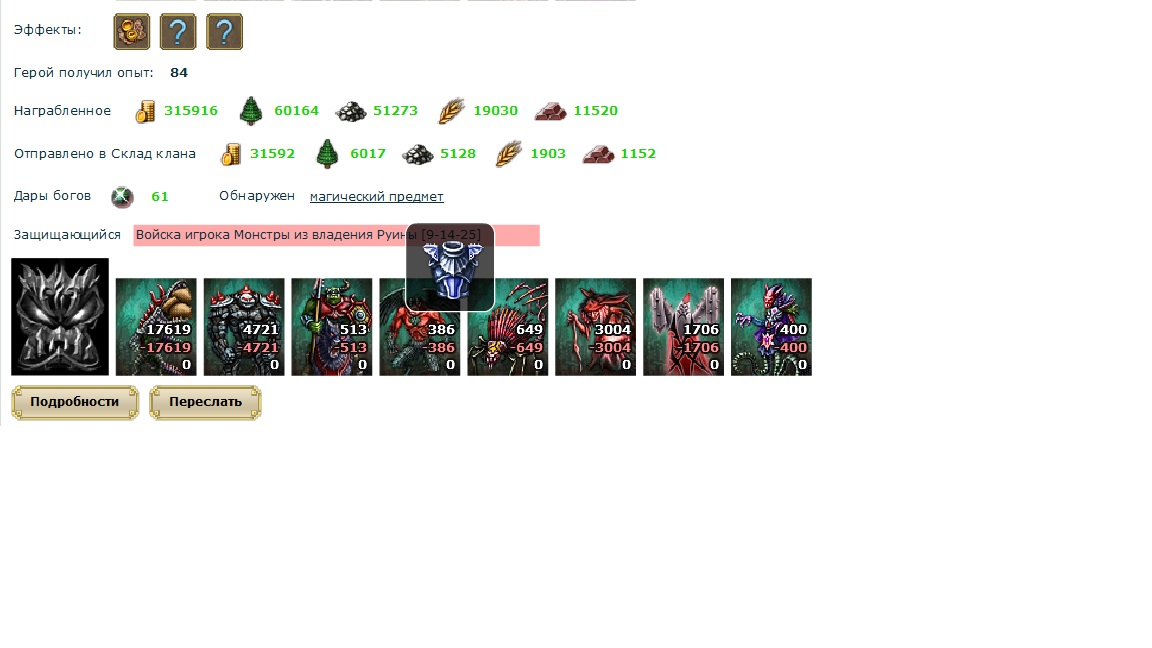The height and width of the screenshot is (648, 1152).
Task: Click the blue armor artifact tooltip icon
Action: coord(450,267)
